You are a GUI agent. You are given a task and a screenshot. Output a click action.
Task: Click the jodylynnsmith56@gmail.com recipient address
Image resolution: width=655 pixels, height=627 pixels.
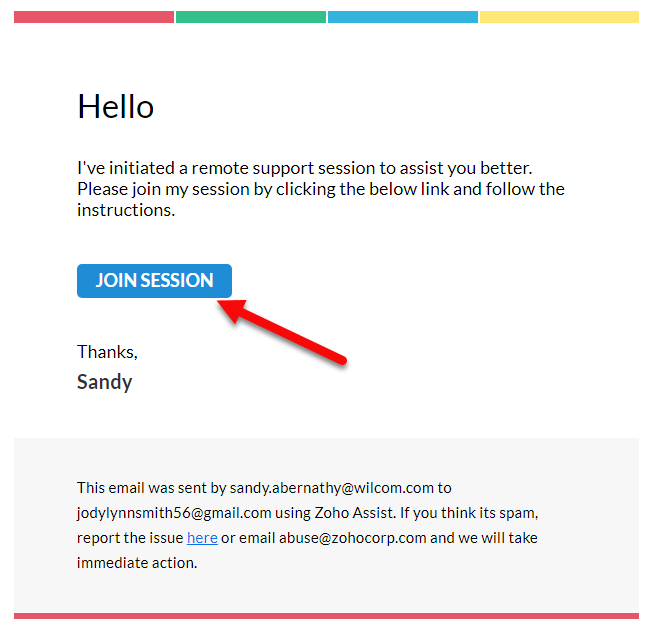174,513
